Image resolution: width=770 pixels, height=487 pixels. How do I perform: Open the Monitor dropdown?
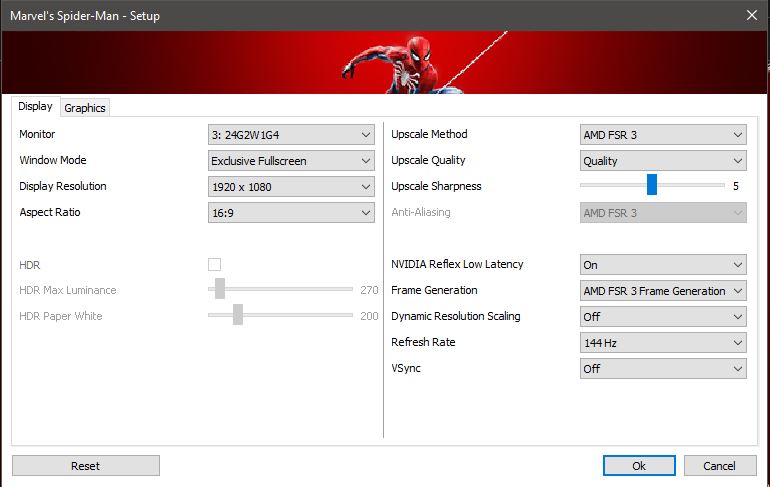[291, 135]
